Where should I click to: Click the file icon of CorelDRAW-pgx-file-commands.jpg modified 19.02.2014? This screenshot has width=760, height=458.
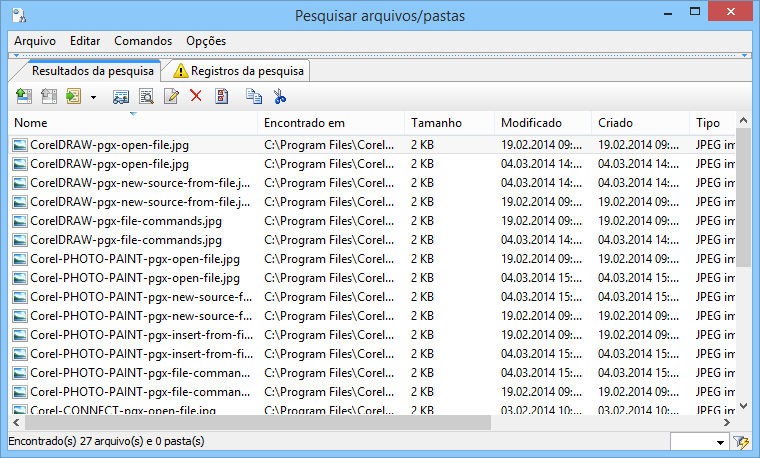pos(19,221)
